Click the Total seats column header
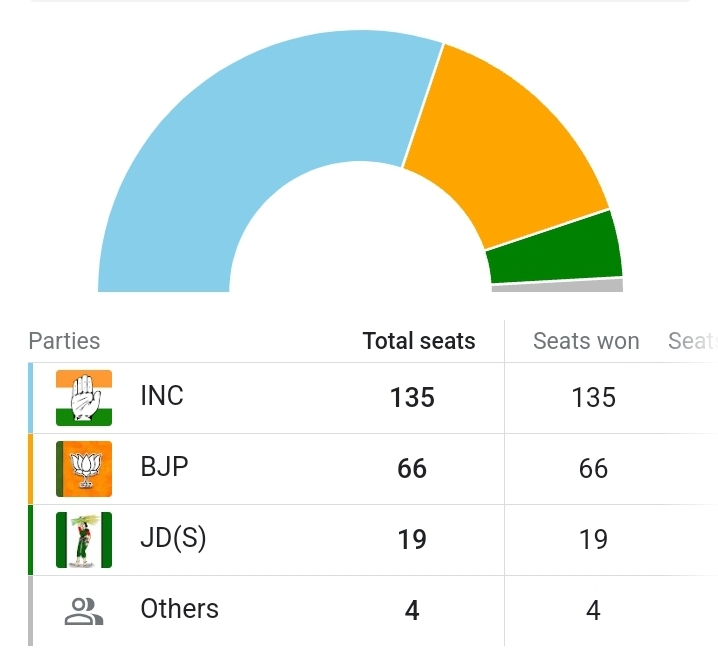 (x=419, y=341)
